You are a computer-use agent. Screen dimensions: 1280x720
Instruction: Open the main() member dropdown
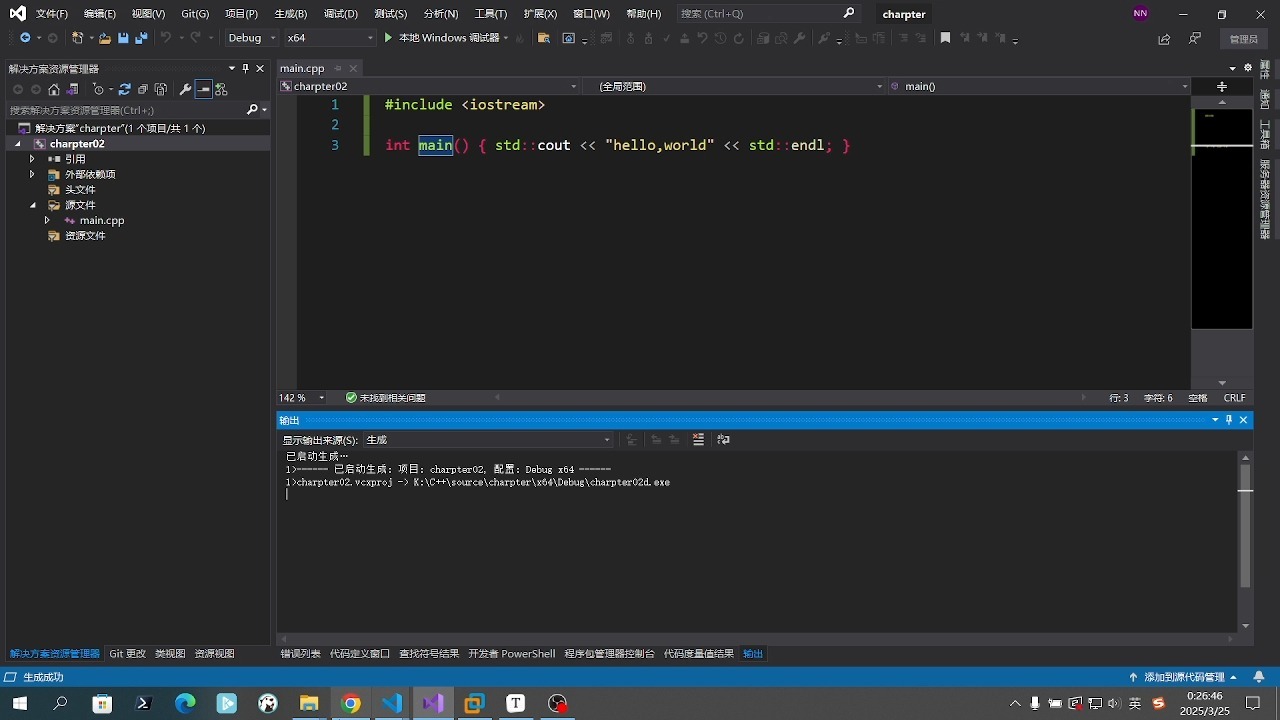point(1039,86)
